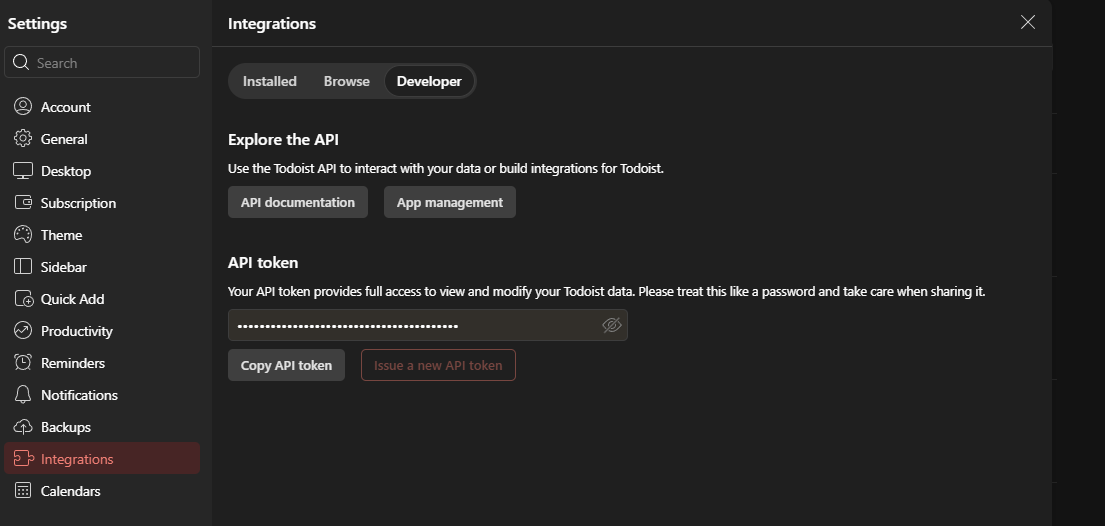Click the Reminders alarm clock icon

(23, 362)
